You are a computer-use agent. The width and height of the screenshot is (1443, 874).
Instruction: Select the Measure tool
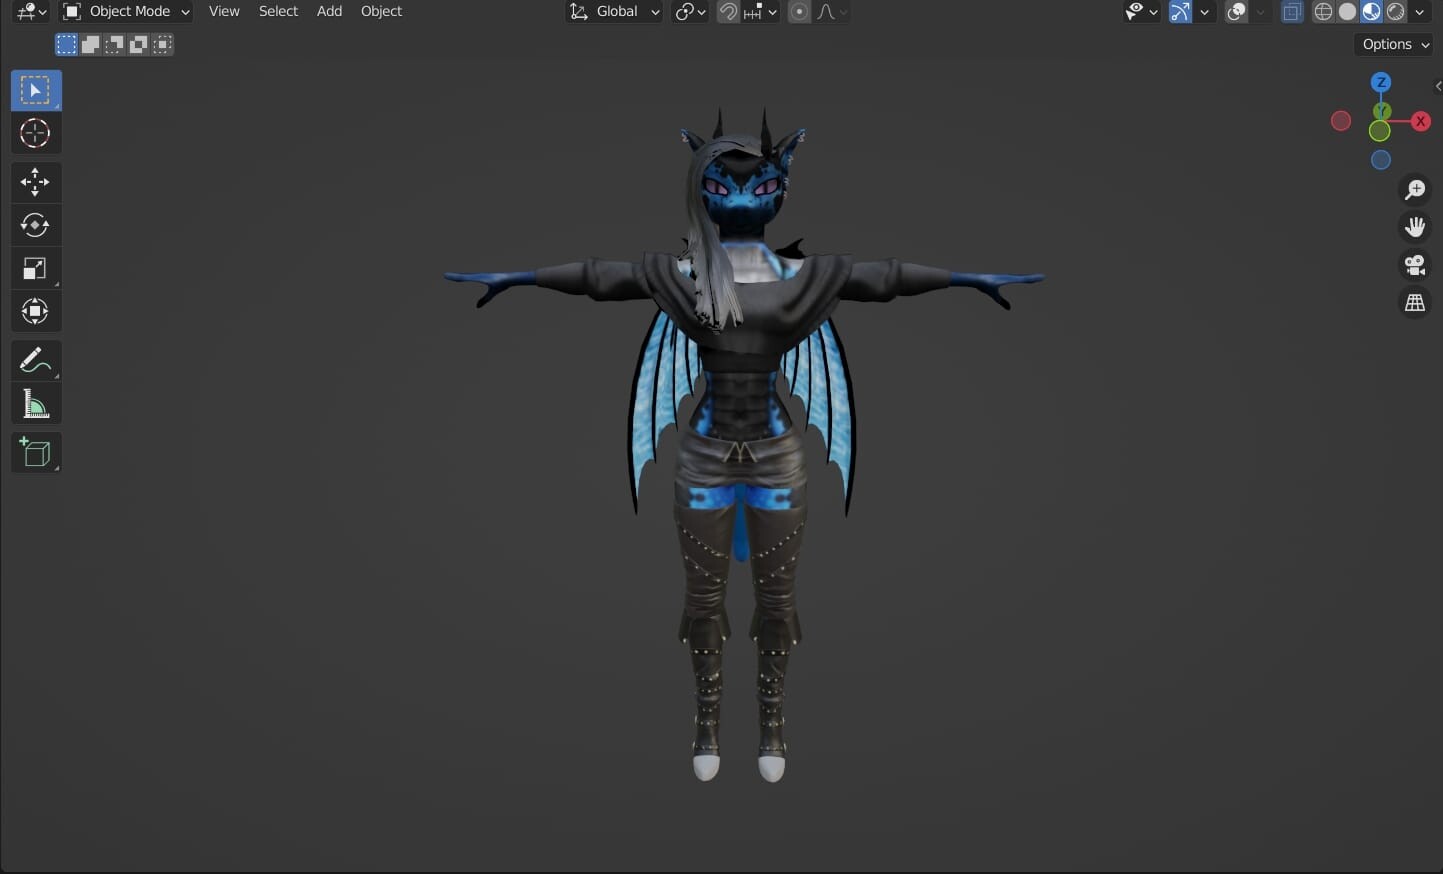(36, 403)
